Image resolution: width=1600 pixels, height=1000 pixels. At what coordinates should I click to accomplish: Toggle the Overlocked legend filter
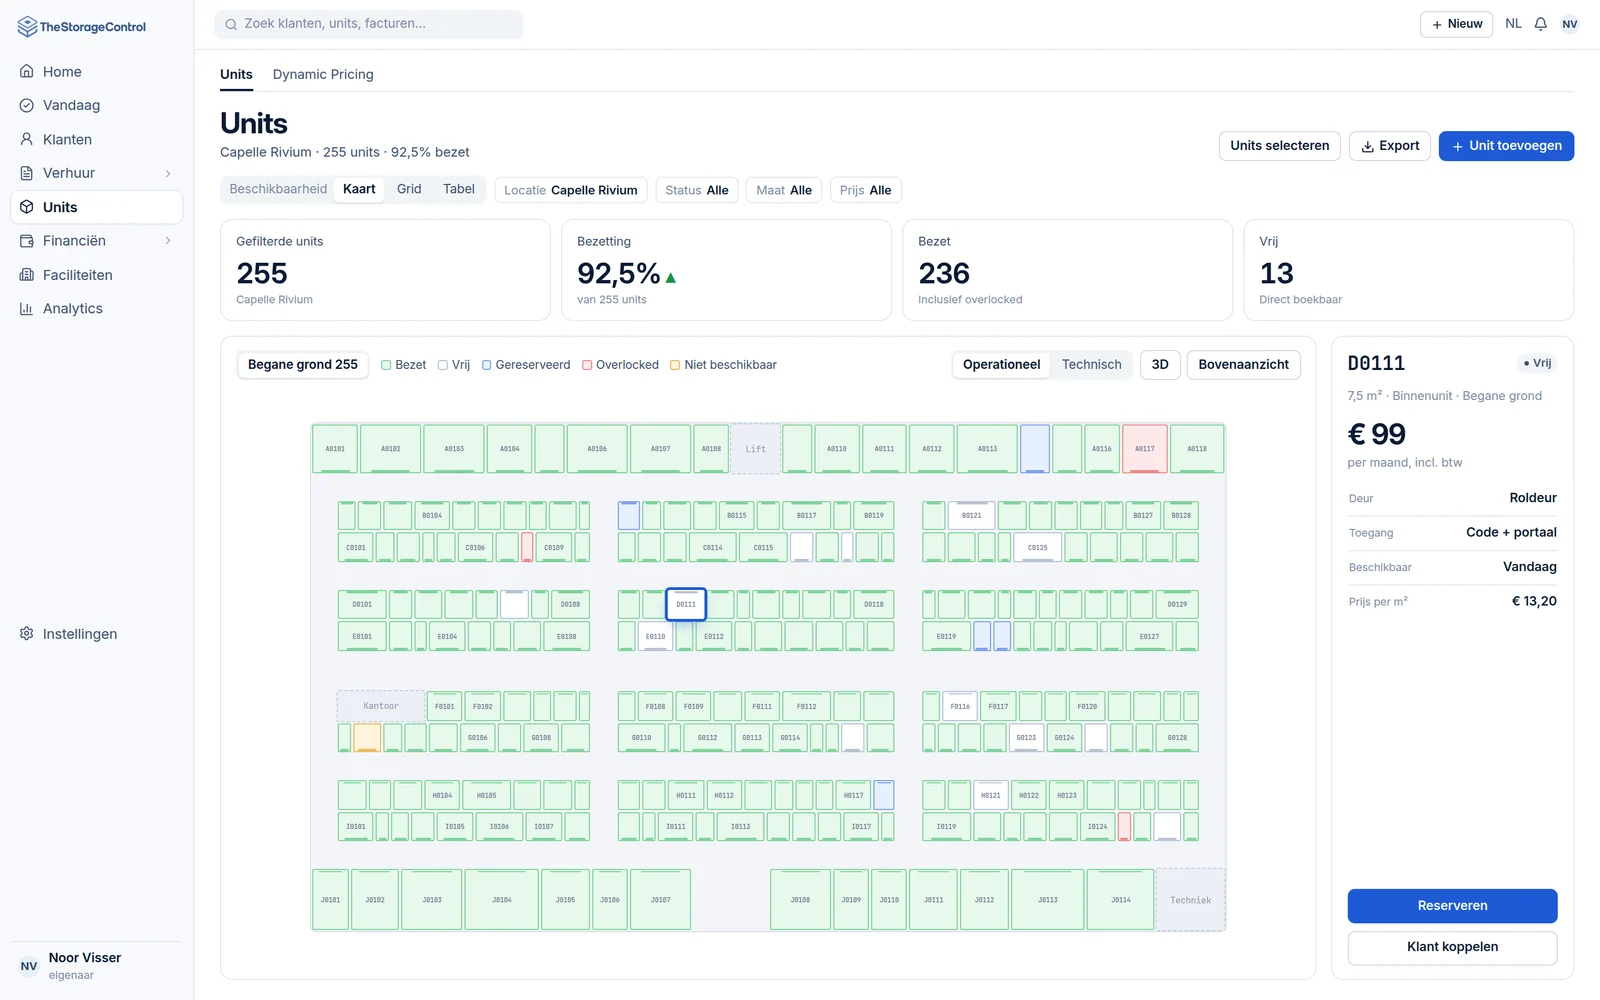pyautogui.click(x=621, y=365)
